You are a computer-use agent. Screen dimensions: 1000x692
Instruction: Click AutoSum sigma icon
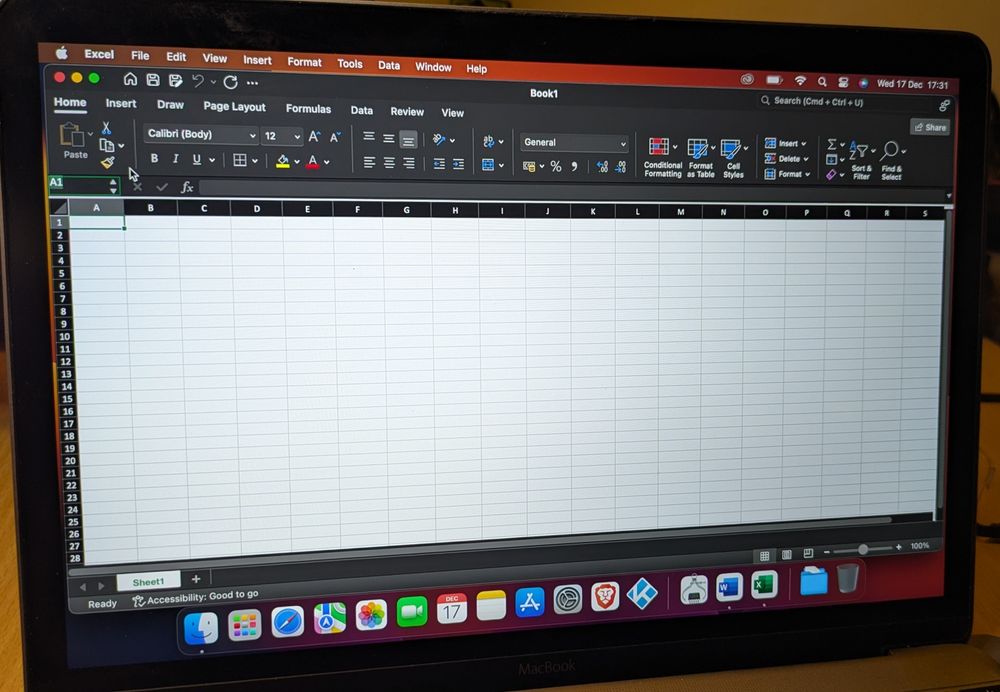click(832, 144)
